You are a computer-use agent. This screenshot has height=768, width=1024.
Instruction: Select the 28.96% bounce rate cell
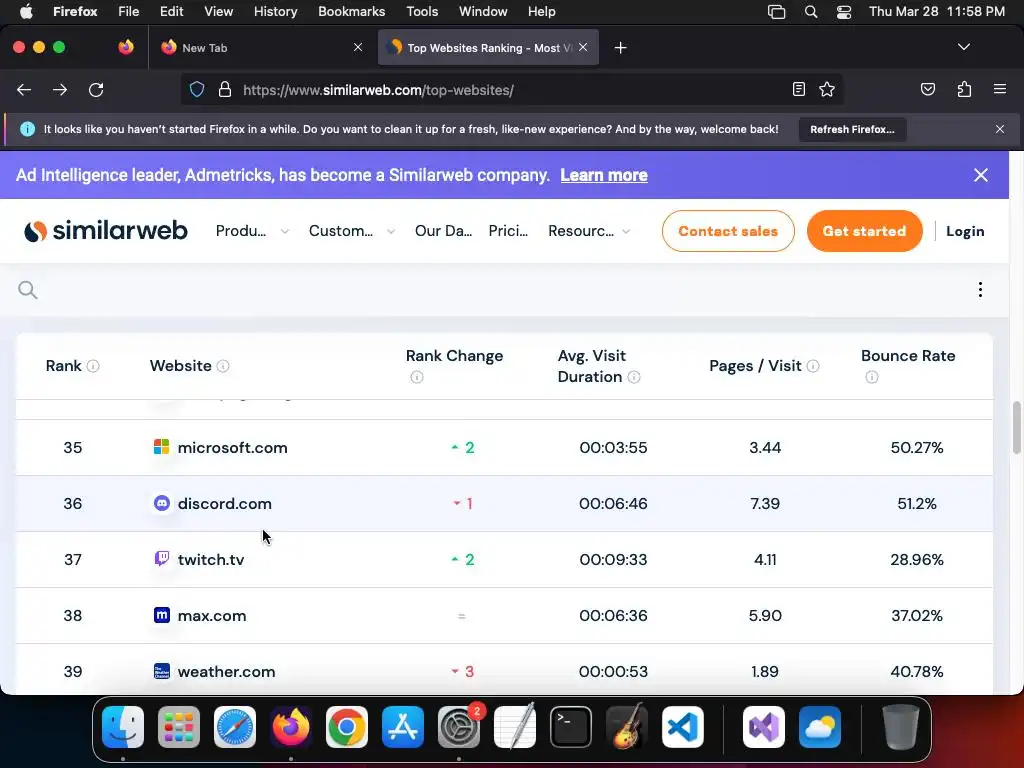[917, 560]
